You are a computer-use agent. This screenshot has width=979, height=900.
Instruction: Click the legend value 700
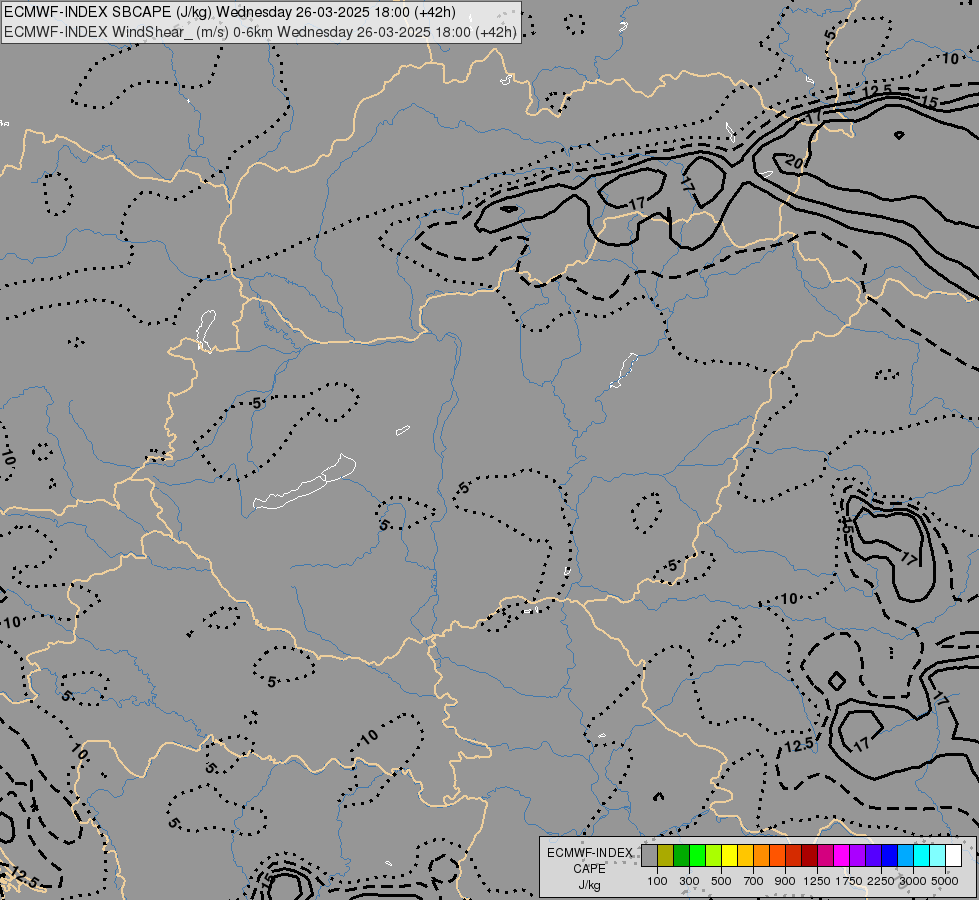point(754,881)
